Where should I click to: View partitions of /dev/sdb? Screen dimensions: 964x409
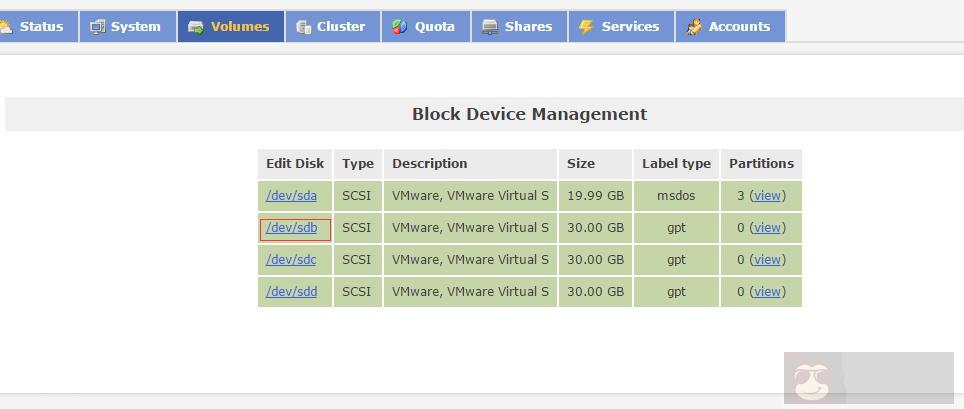click(x=767, y=228)
